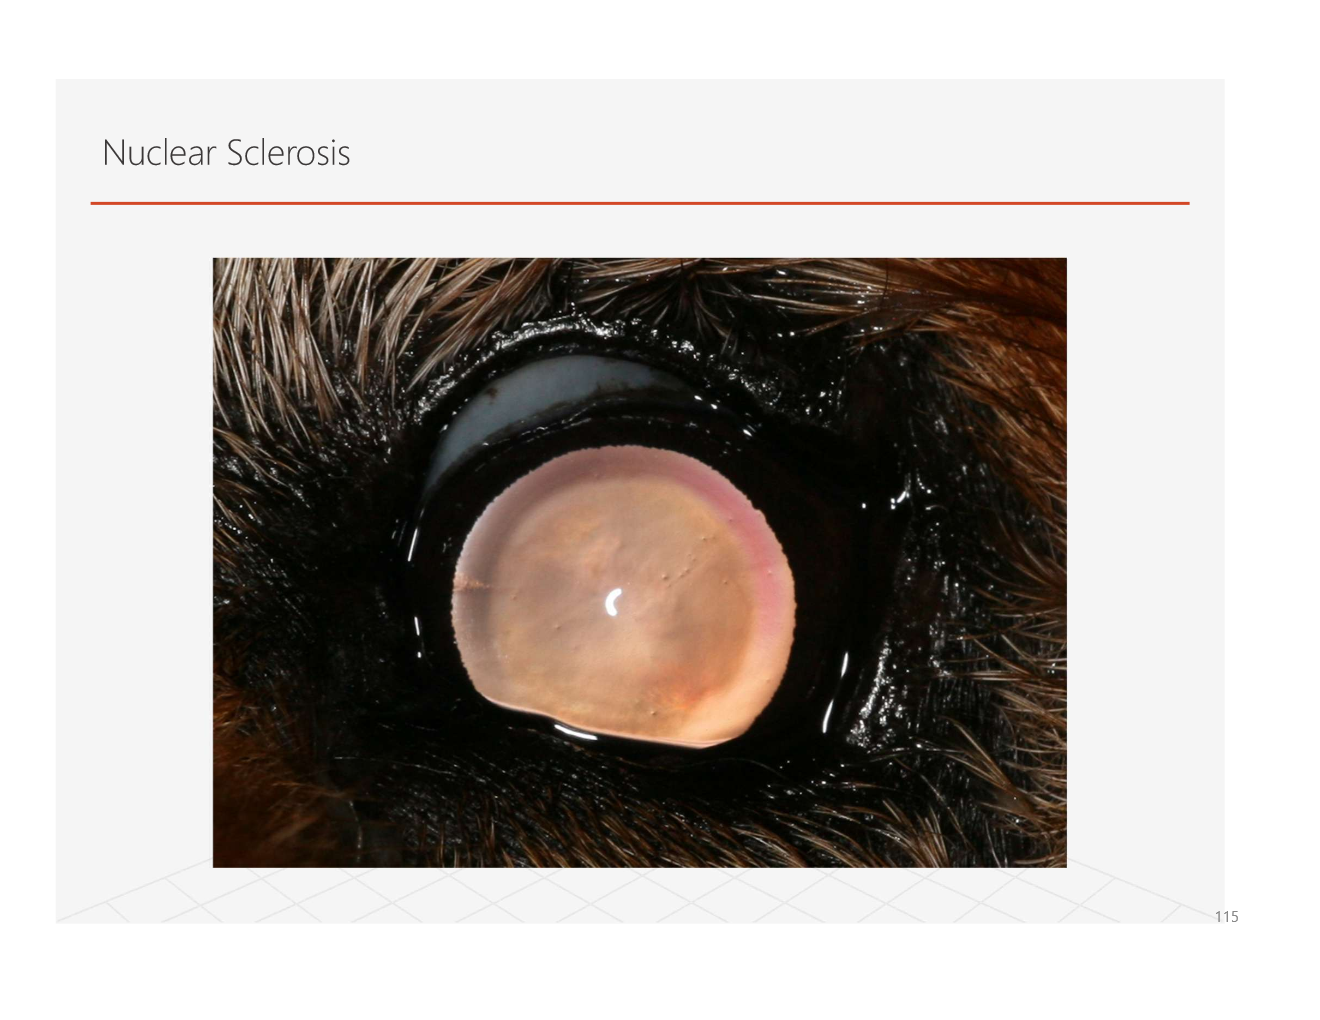This screenshot has width=1320, height=1020.
Task: Click slide number 115
Action: pos(1226,916)
